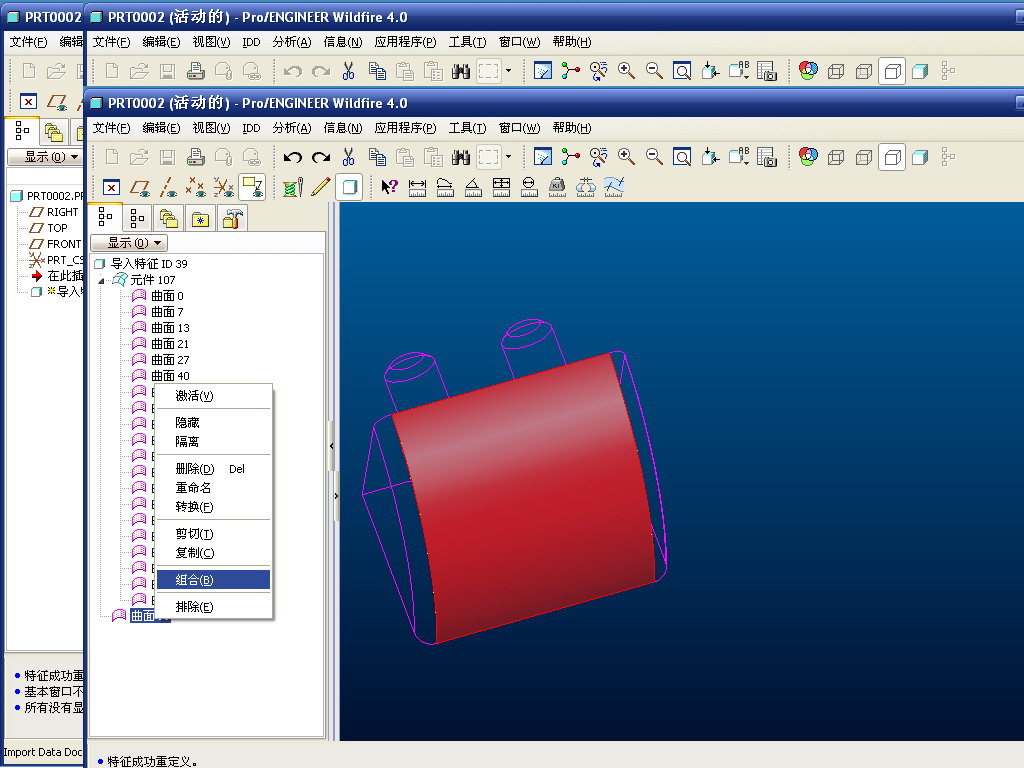The height and width of the screenshot is (768, 1024).
Task: Click Orient mode icon in front window
Action: point(598,157)
